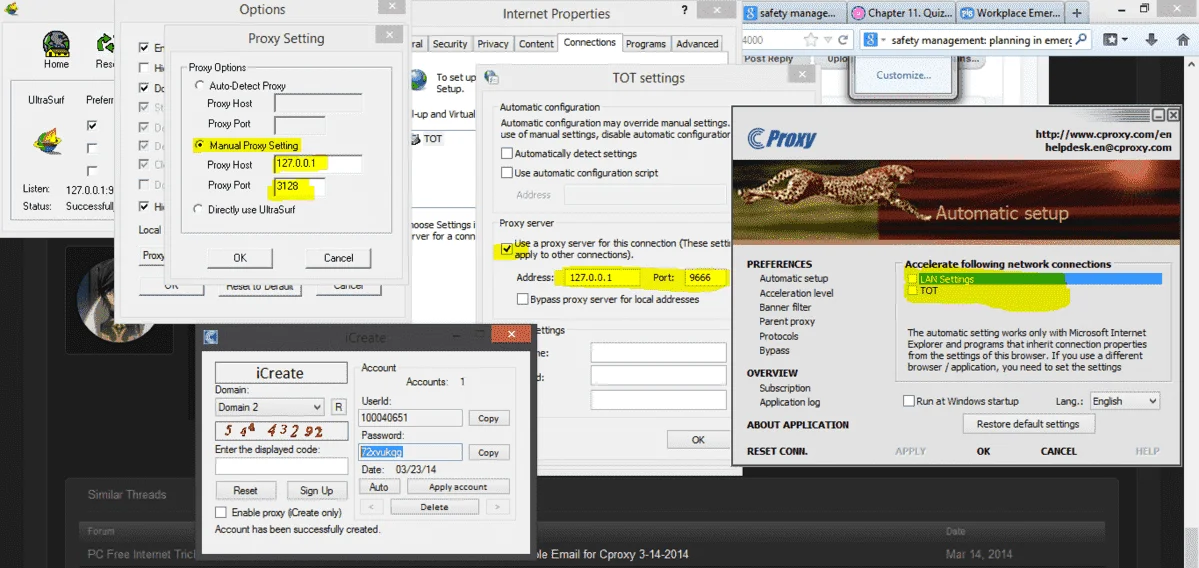Toggle Use automatic configuration script checkbox
Viewport: 1199px width, 568px height.
point(506,173)
